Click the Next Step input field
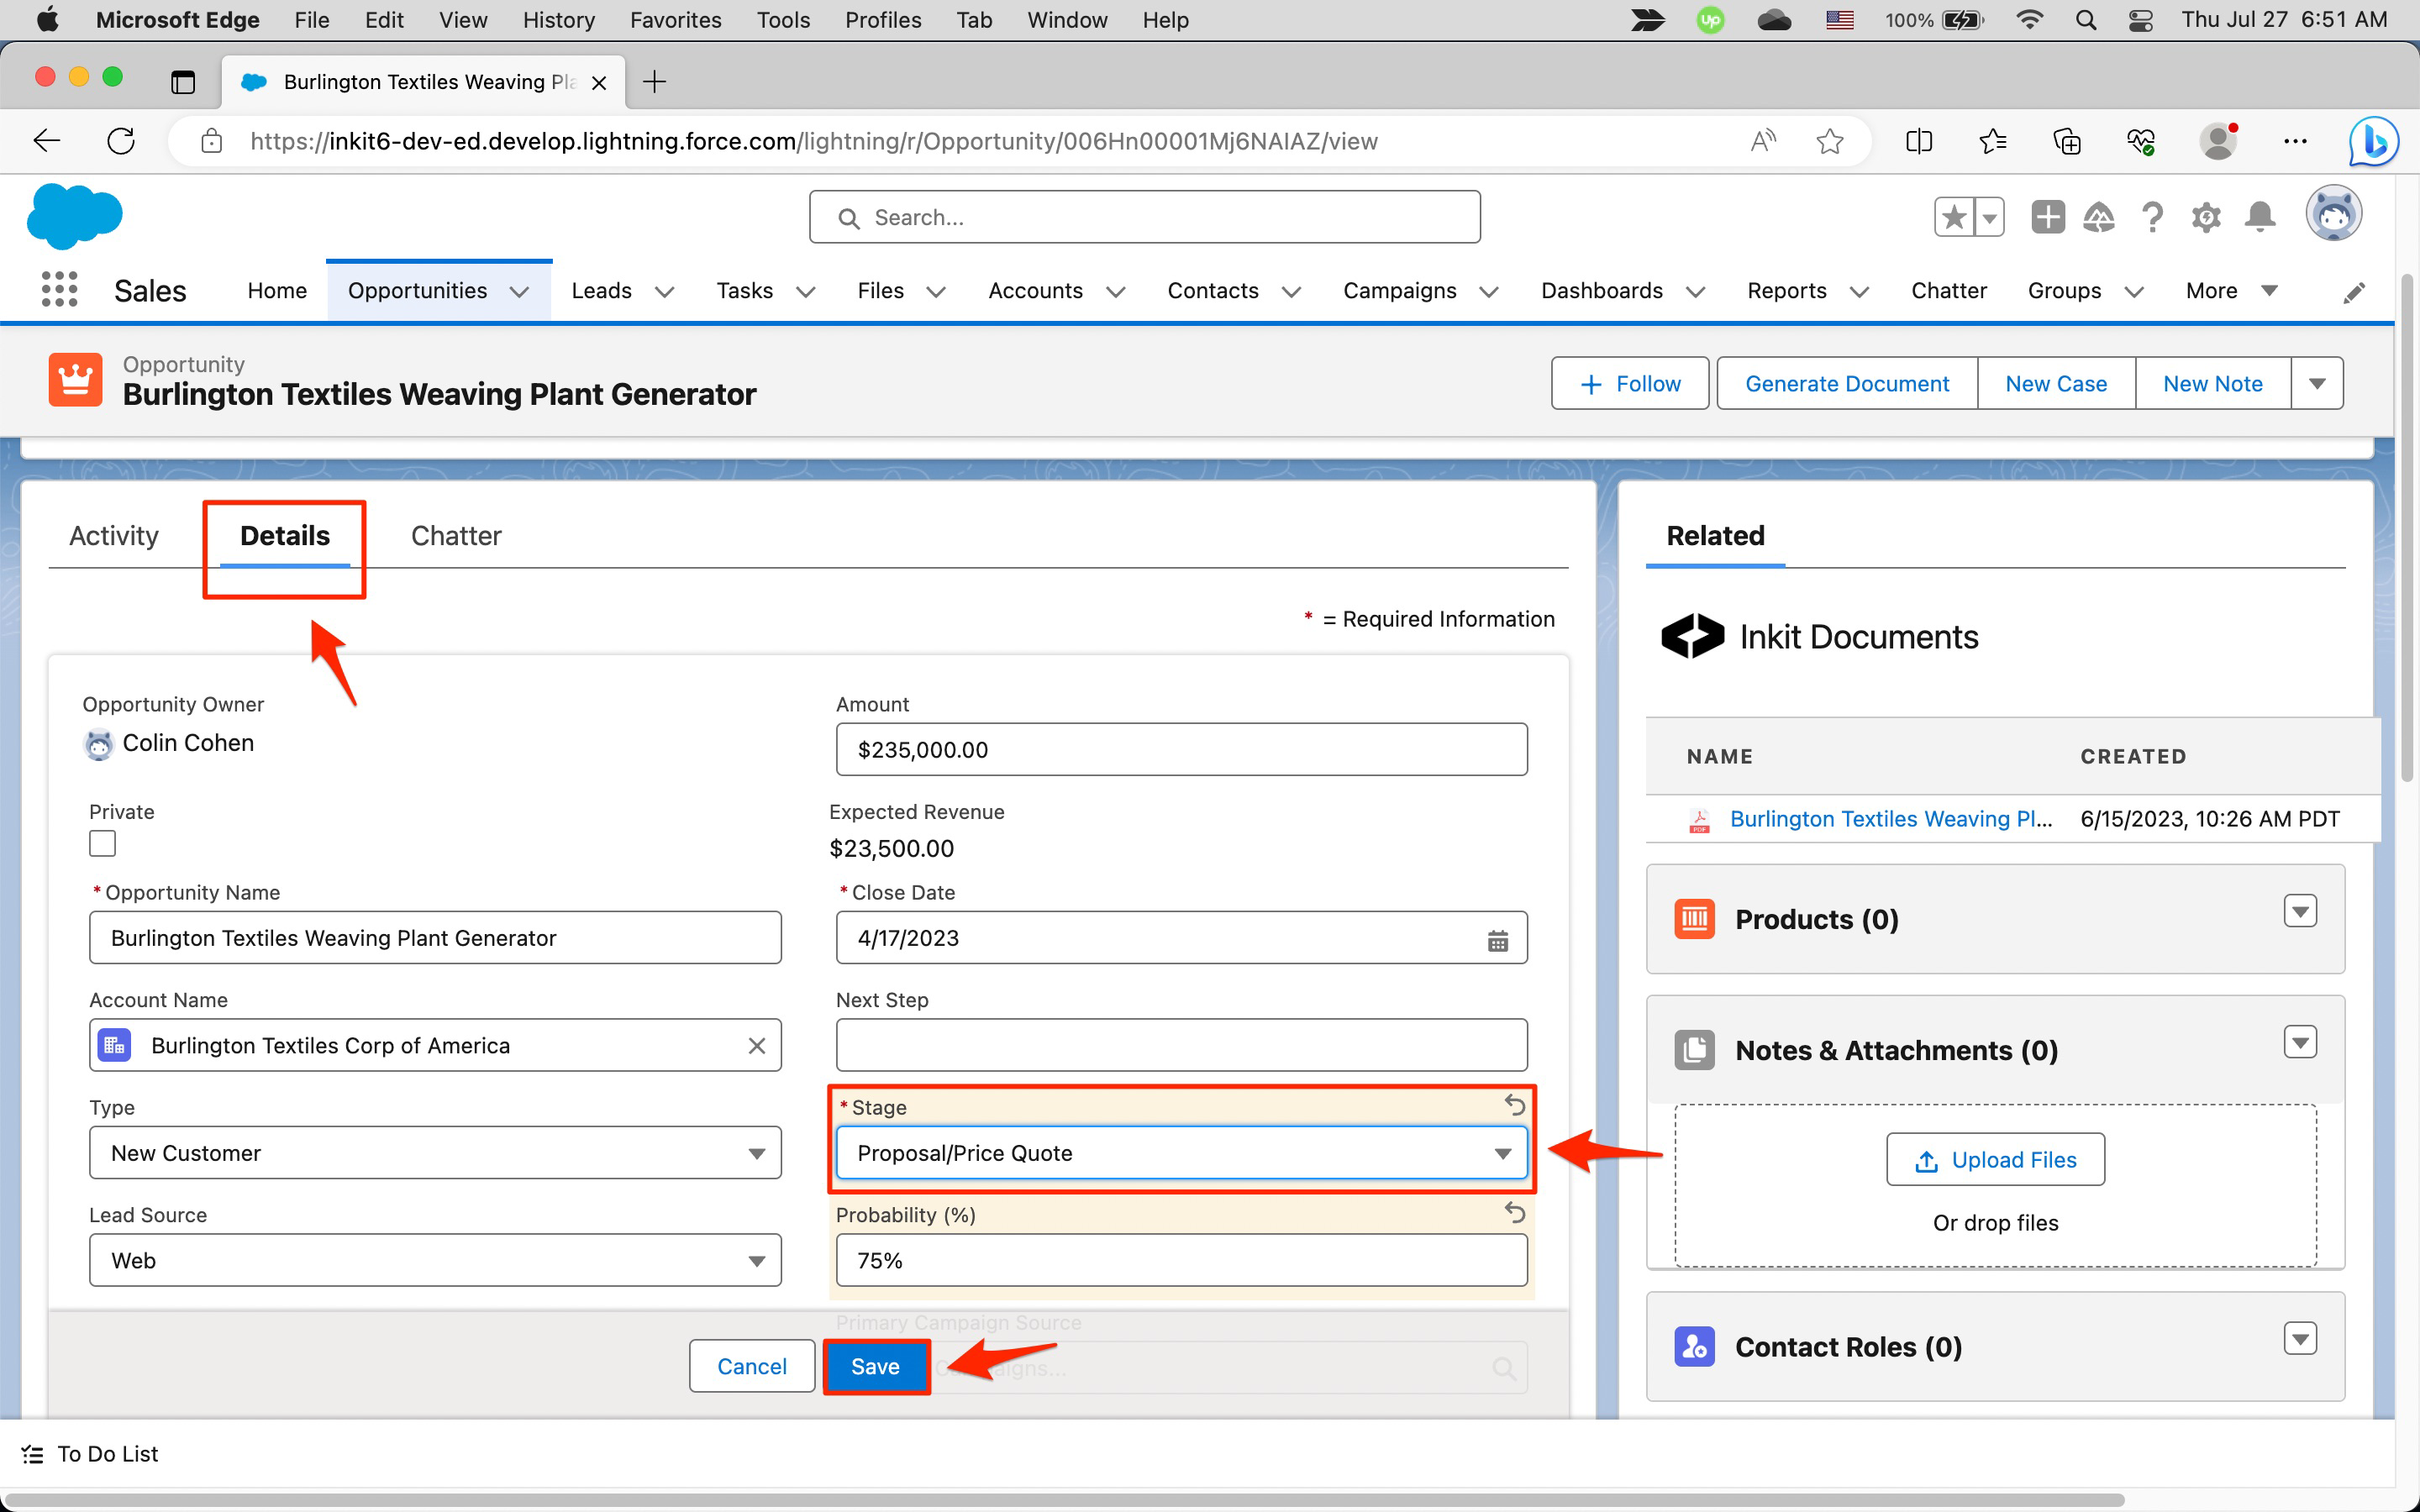Image resolution: width=2420 pixels, height=1512 pixels. (1181, 1045)
